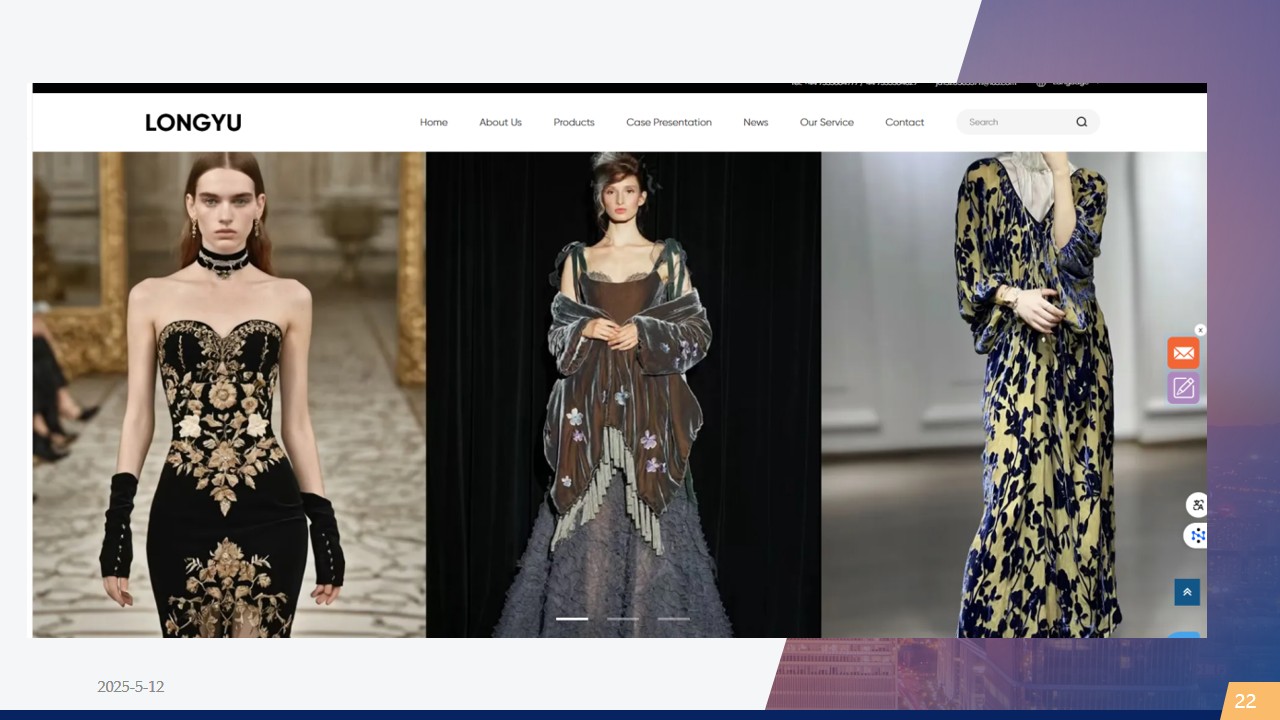Open the News page
1280x720 pixels.
756,122
